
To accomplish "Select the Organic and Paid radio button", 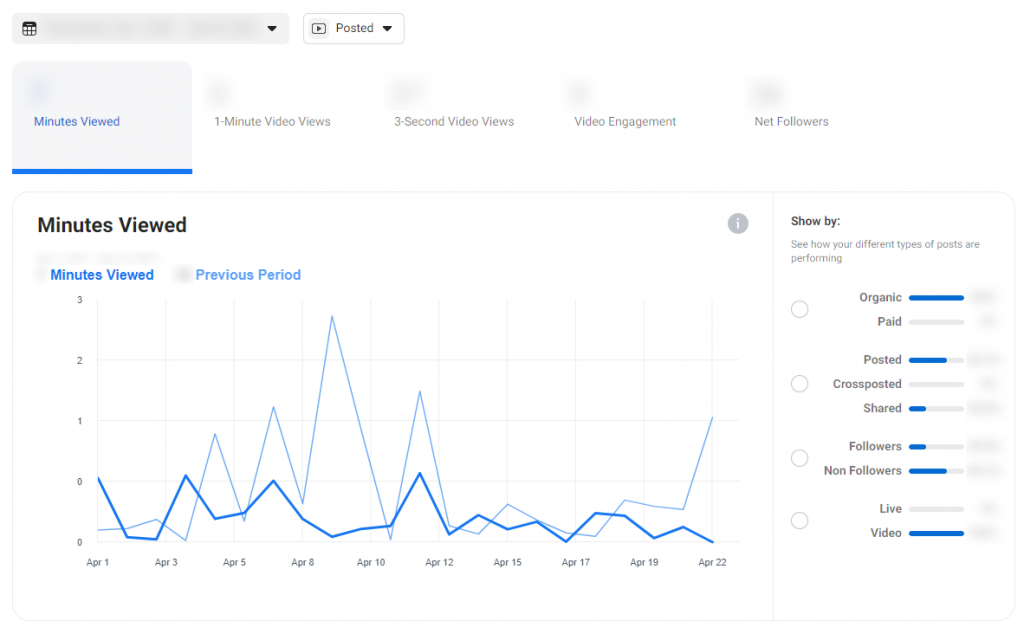I will 799,309.
